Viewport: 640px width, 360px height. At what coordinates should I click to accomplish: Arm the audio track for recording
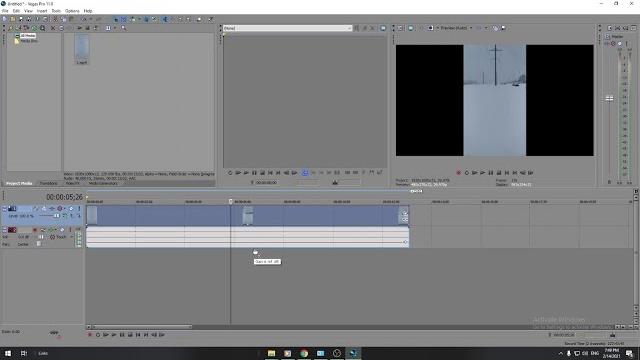click(x=35, y=230)
